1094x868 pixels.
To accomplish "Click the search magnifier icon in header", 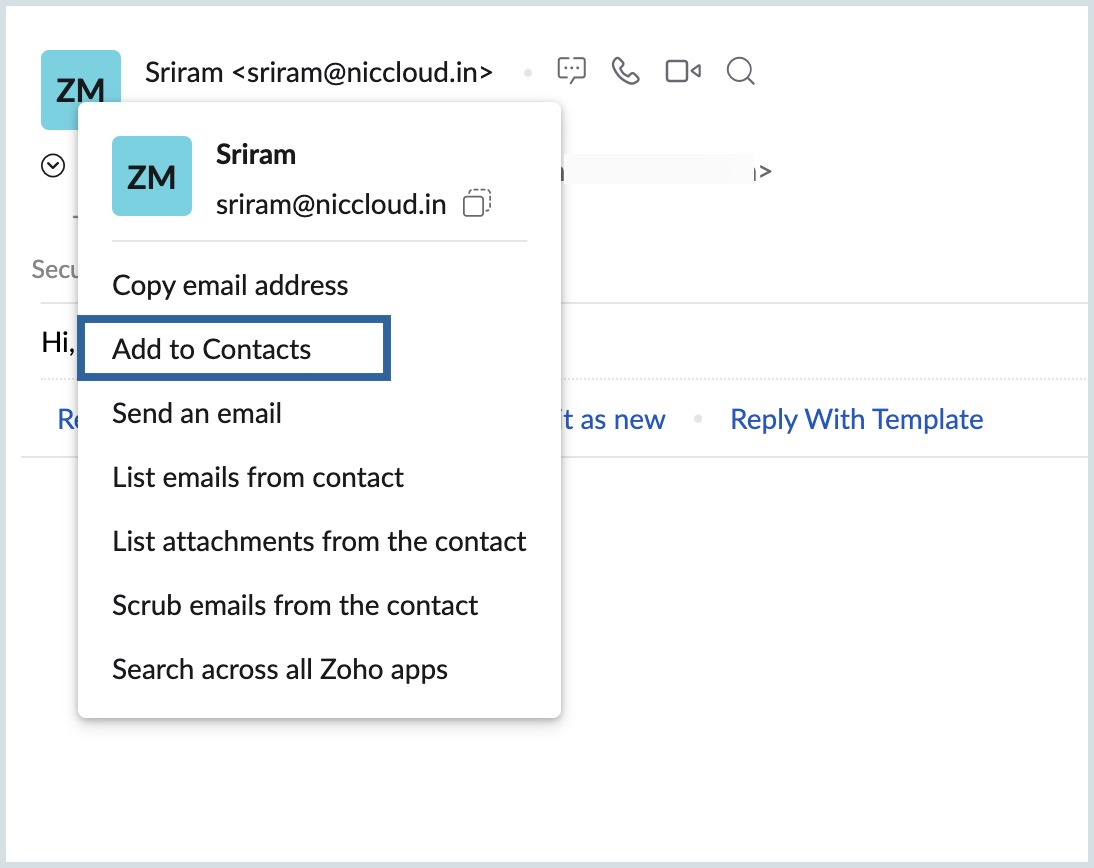I will coord(740,71).
